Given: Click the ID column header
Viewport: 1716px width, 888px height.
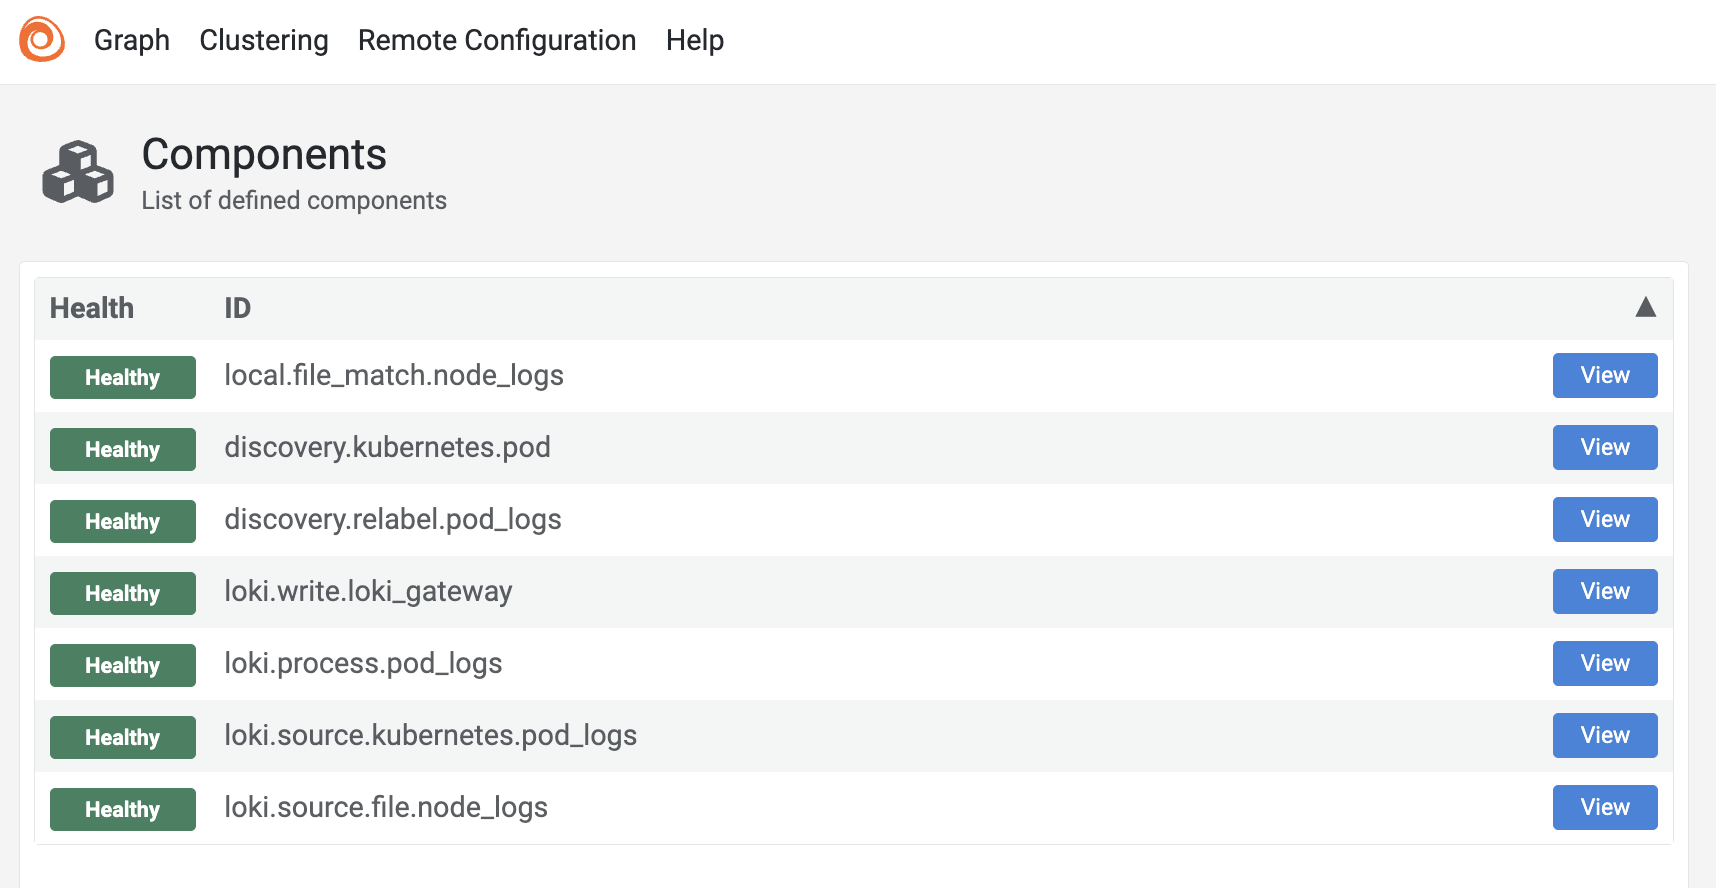Looking at the screenshot, I should click(x=237, y=308).
